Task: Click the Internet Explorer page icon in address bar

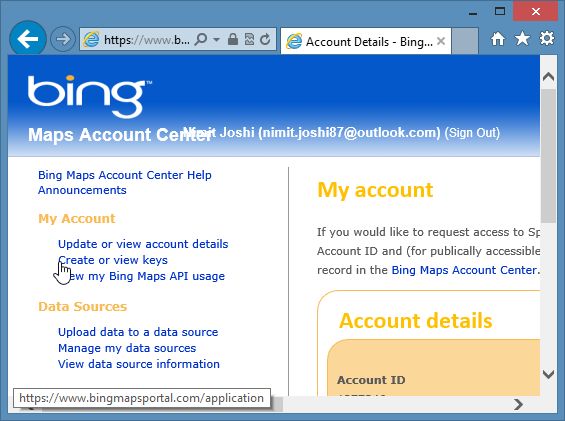Action: pos(91,39)
